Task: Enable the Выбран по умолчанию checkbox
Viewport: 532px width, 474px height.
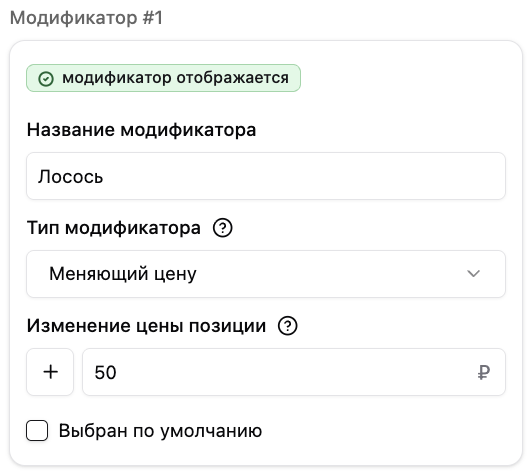Action: click(37, 431)
